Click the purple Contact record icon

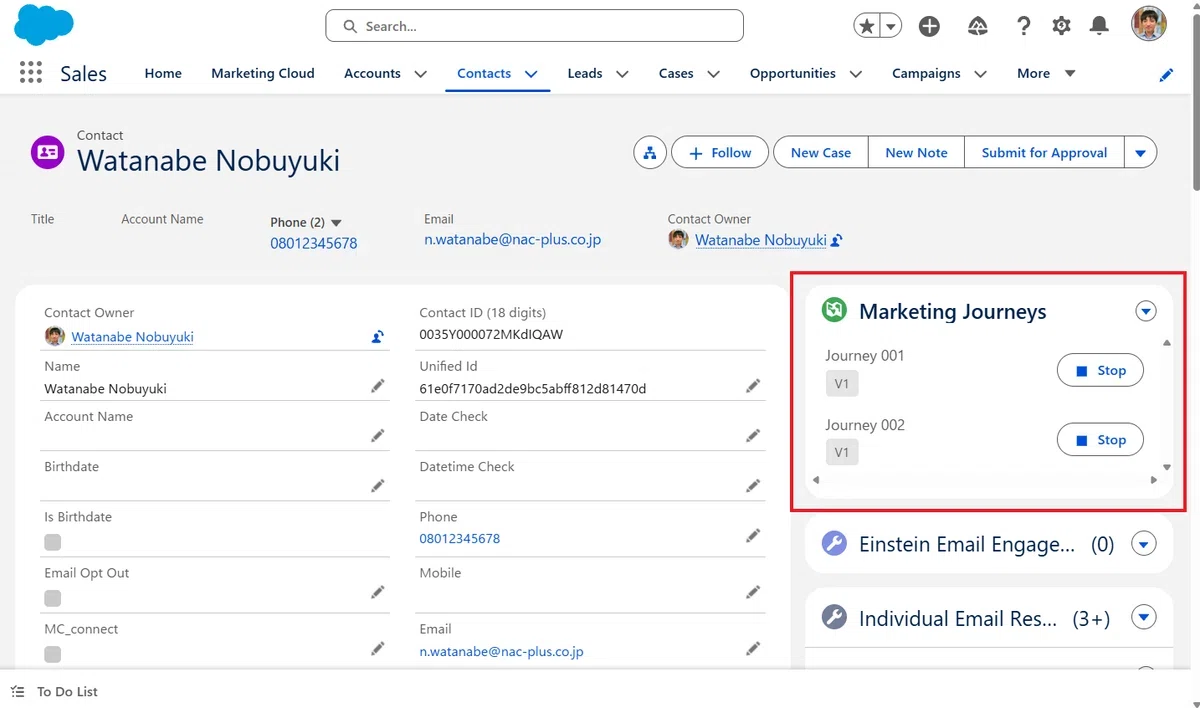pyautogui.click(x=48, y=153)
